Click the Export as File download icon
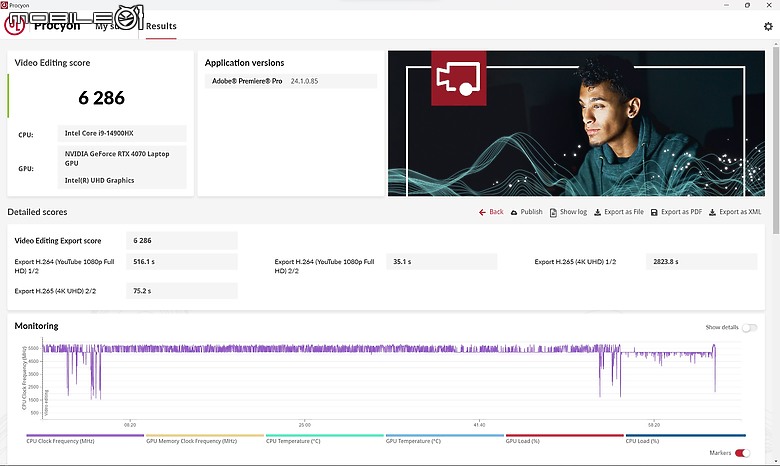 pos(597,212)
